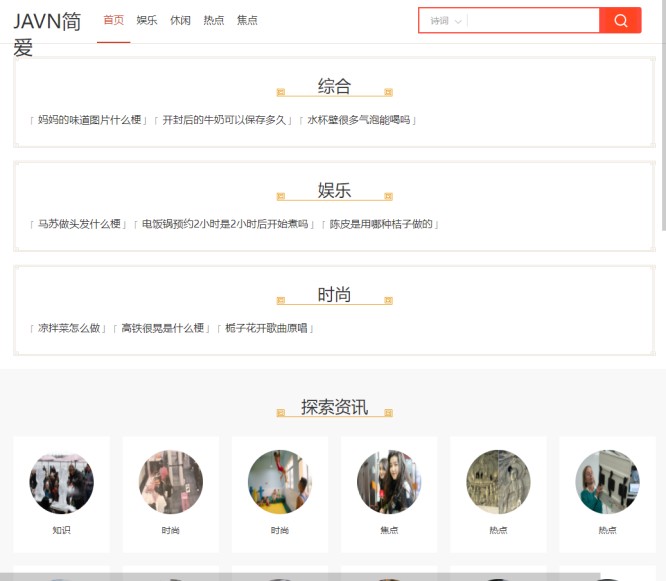Expand the 诗词 search category dropdown

point(445,21)
